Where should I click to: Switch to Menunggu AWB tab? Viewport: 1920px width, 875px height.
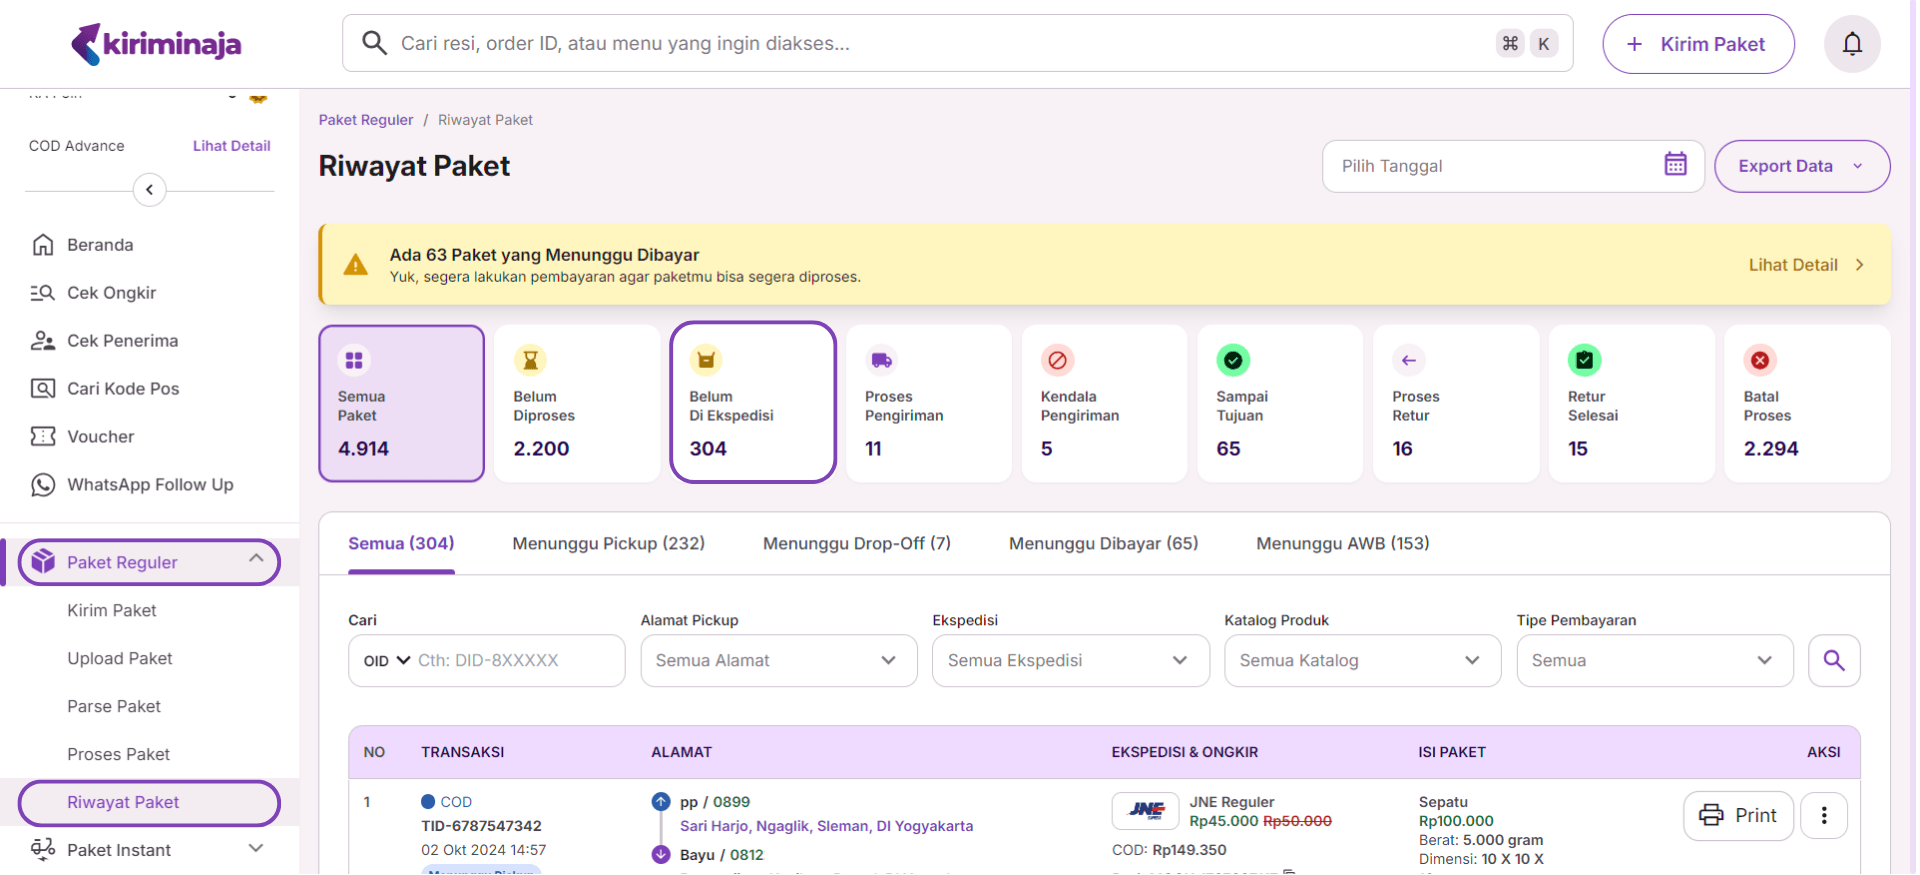[1342, 544]
